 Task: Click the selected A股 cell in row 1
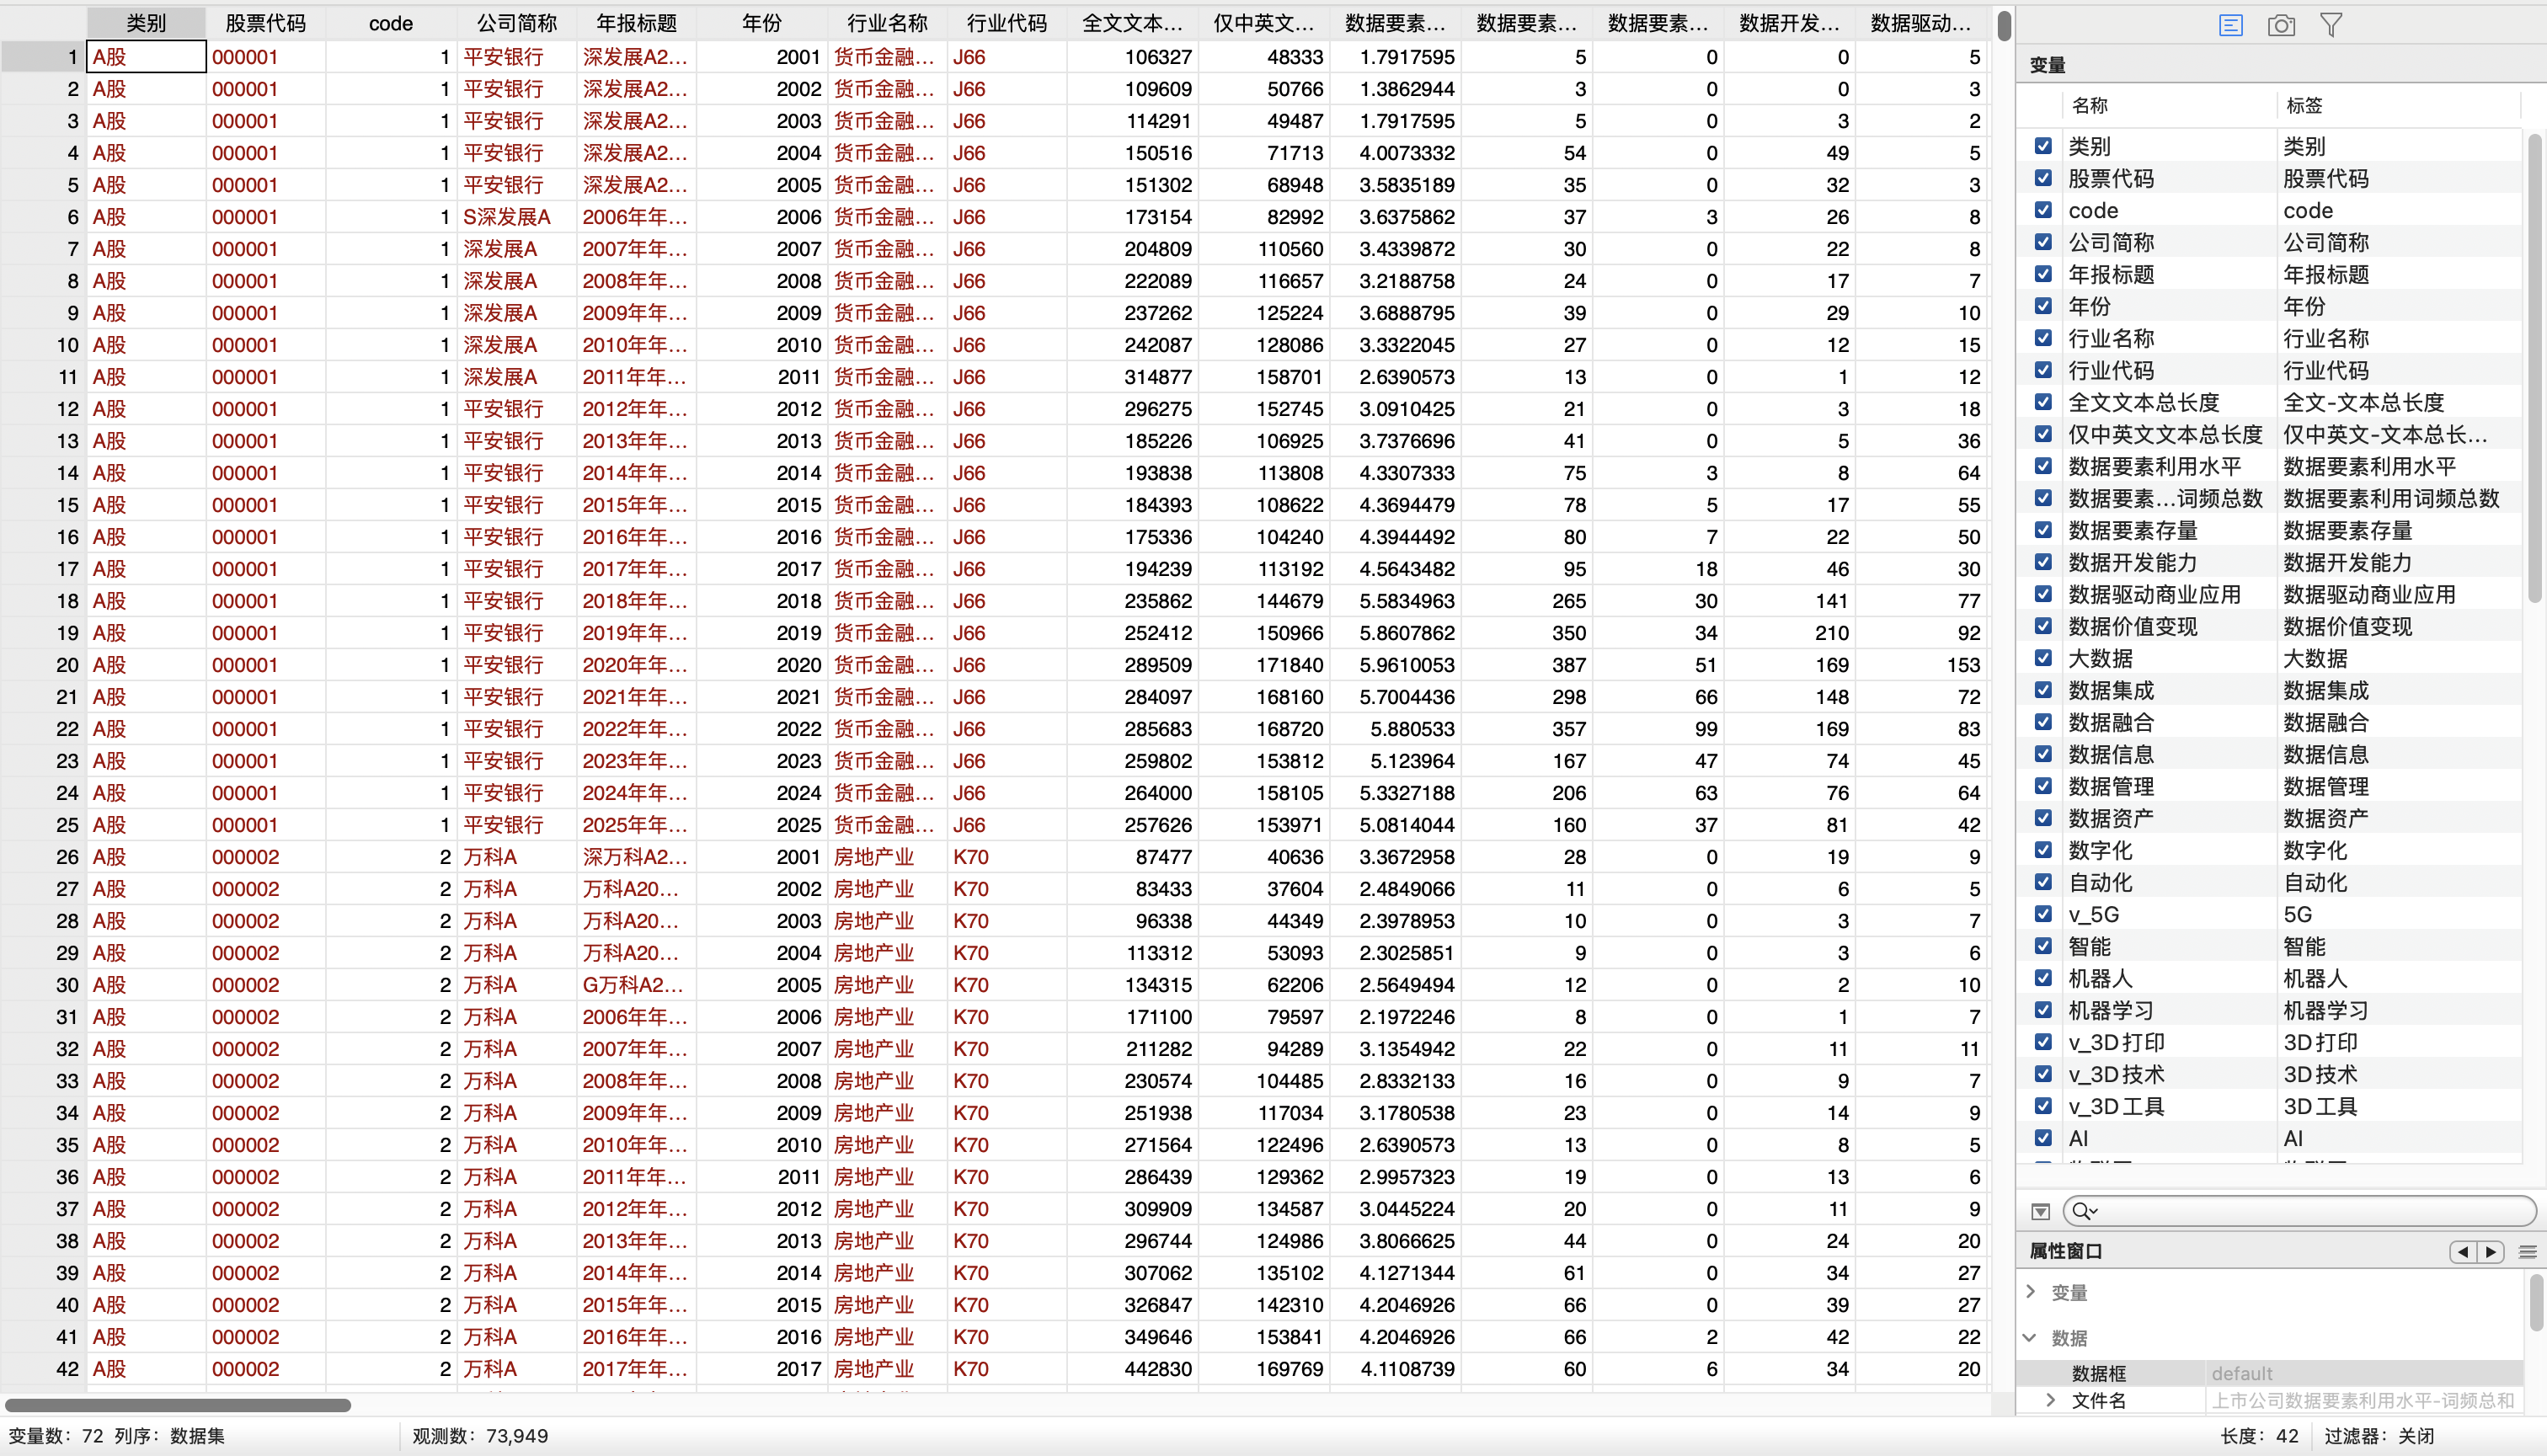pyautogui.click(x=146, y=57)
